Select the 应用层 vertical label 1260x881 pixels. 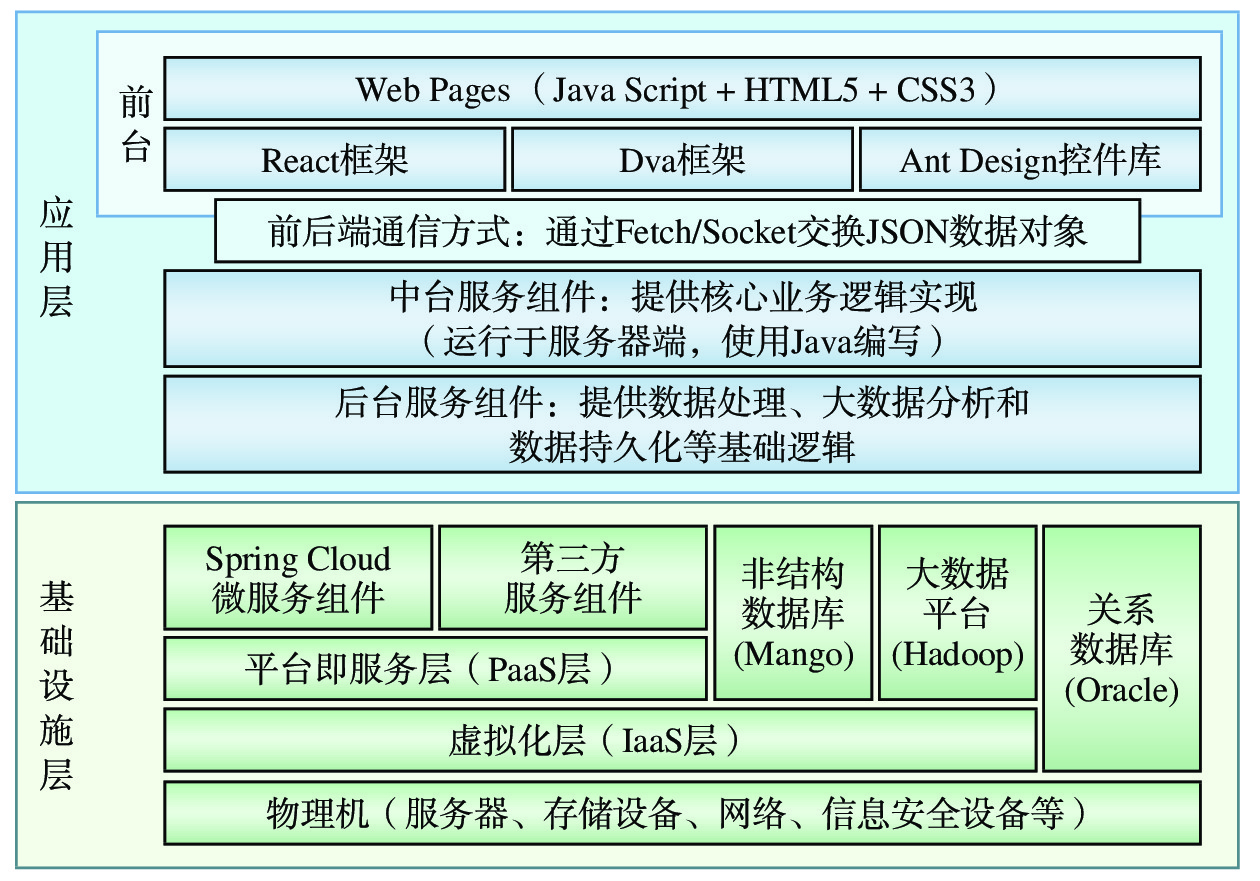pyautogui.click(x=56, y=257)
